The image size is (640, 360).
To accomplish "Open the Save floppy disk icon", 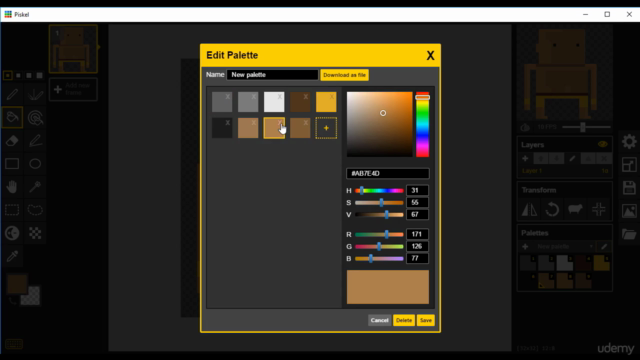I will click(629, 188).
